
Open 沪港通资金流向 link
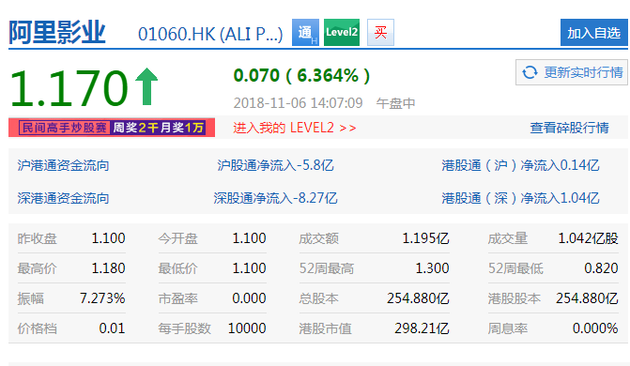(x=63, y=165)
